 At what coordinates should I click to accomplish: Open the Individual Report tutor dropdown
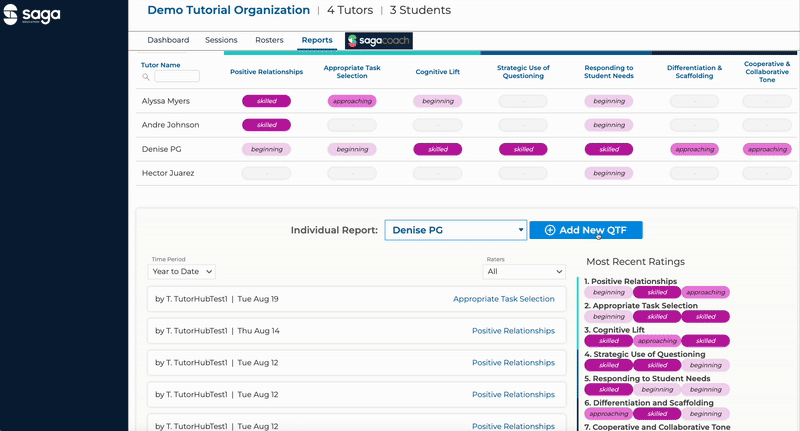click(x=456, y=230)
